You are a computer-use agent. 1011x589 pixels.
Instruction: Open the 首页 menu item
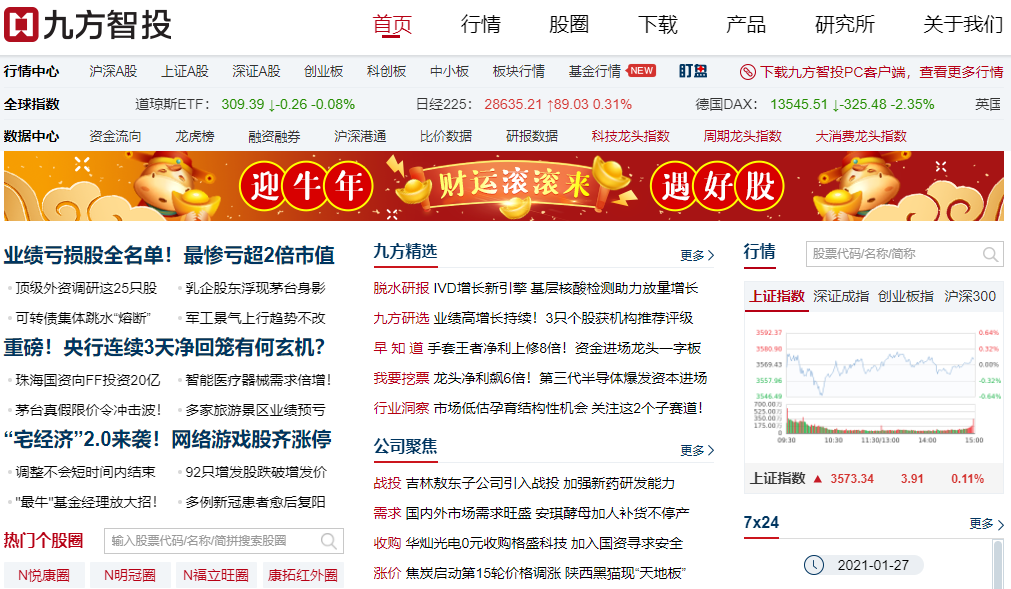point(392,24)
